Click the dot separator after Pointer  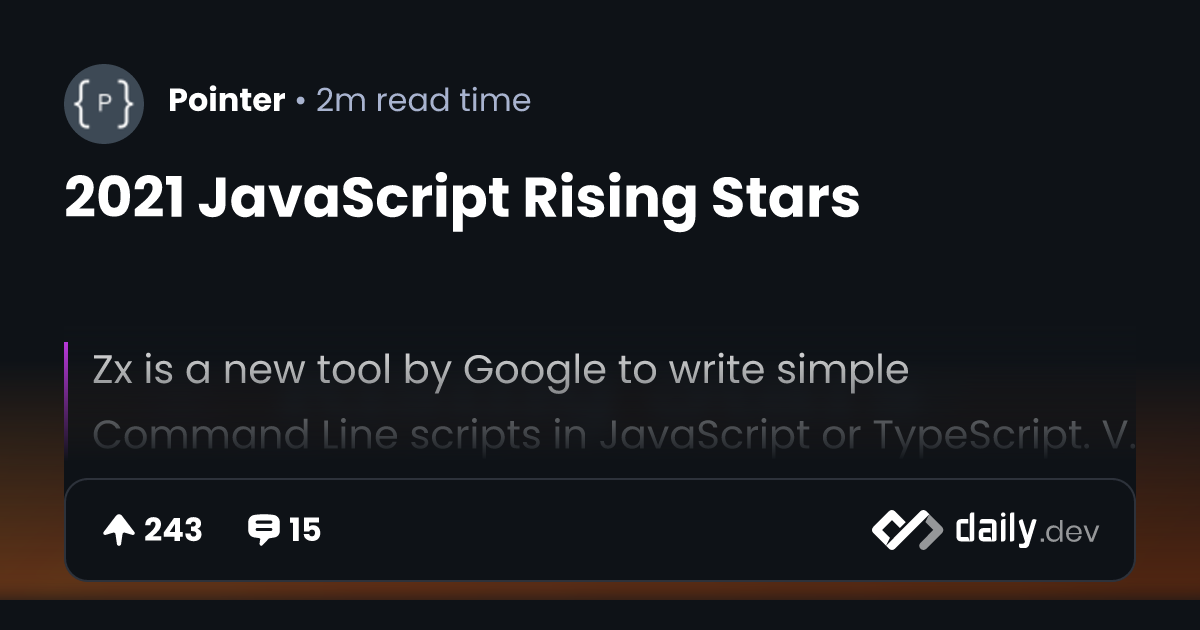pos(300,101)
